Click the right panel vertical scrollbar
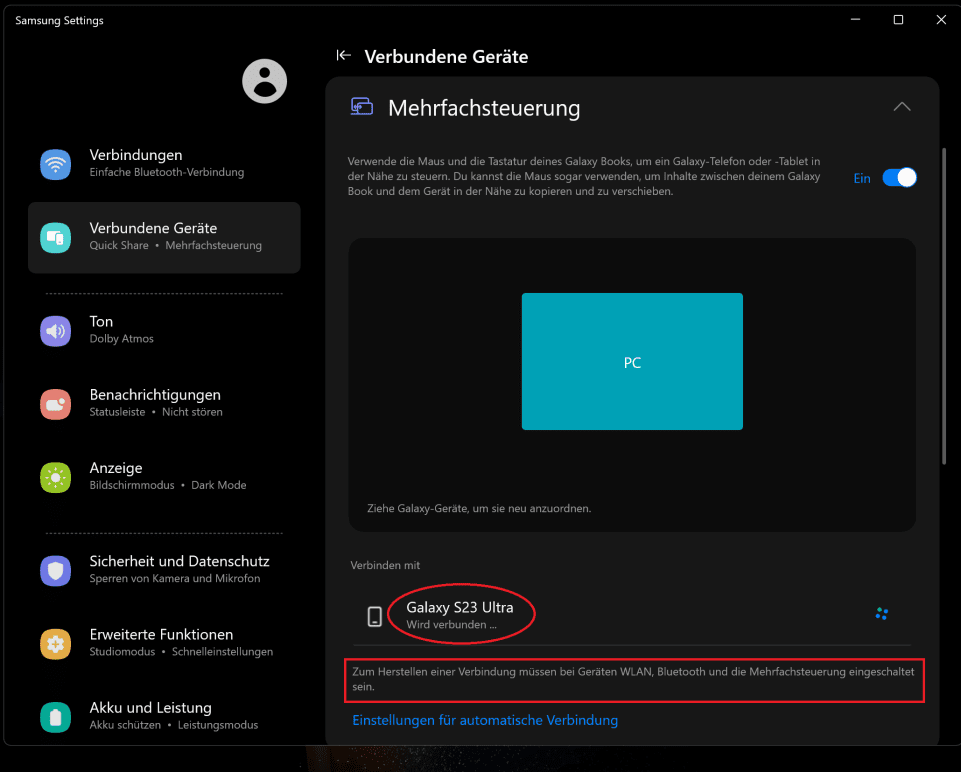Viewport: 961px width, 772px height. tap(944, 306)
